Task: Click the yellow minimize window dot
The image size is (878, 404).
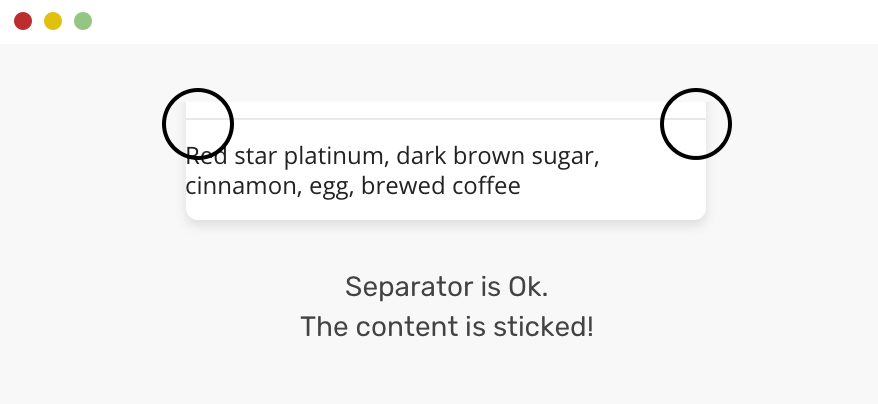Action: coord(53,21)
